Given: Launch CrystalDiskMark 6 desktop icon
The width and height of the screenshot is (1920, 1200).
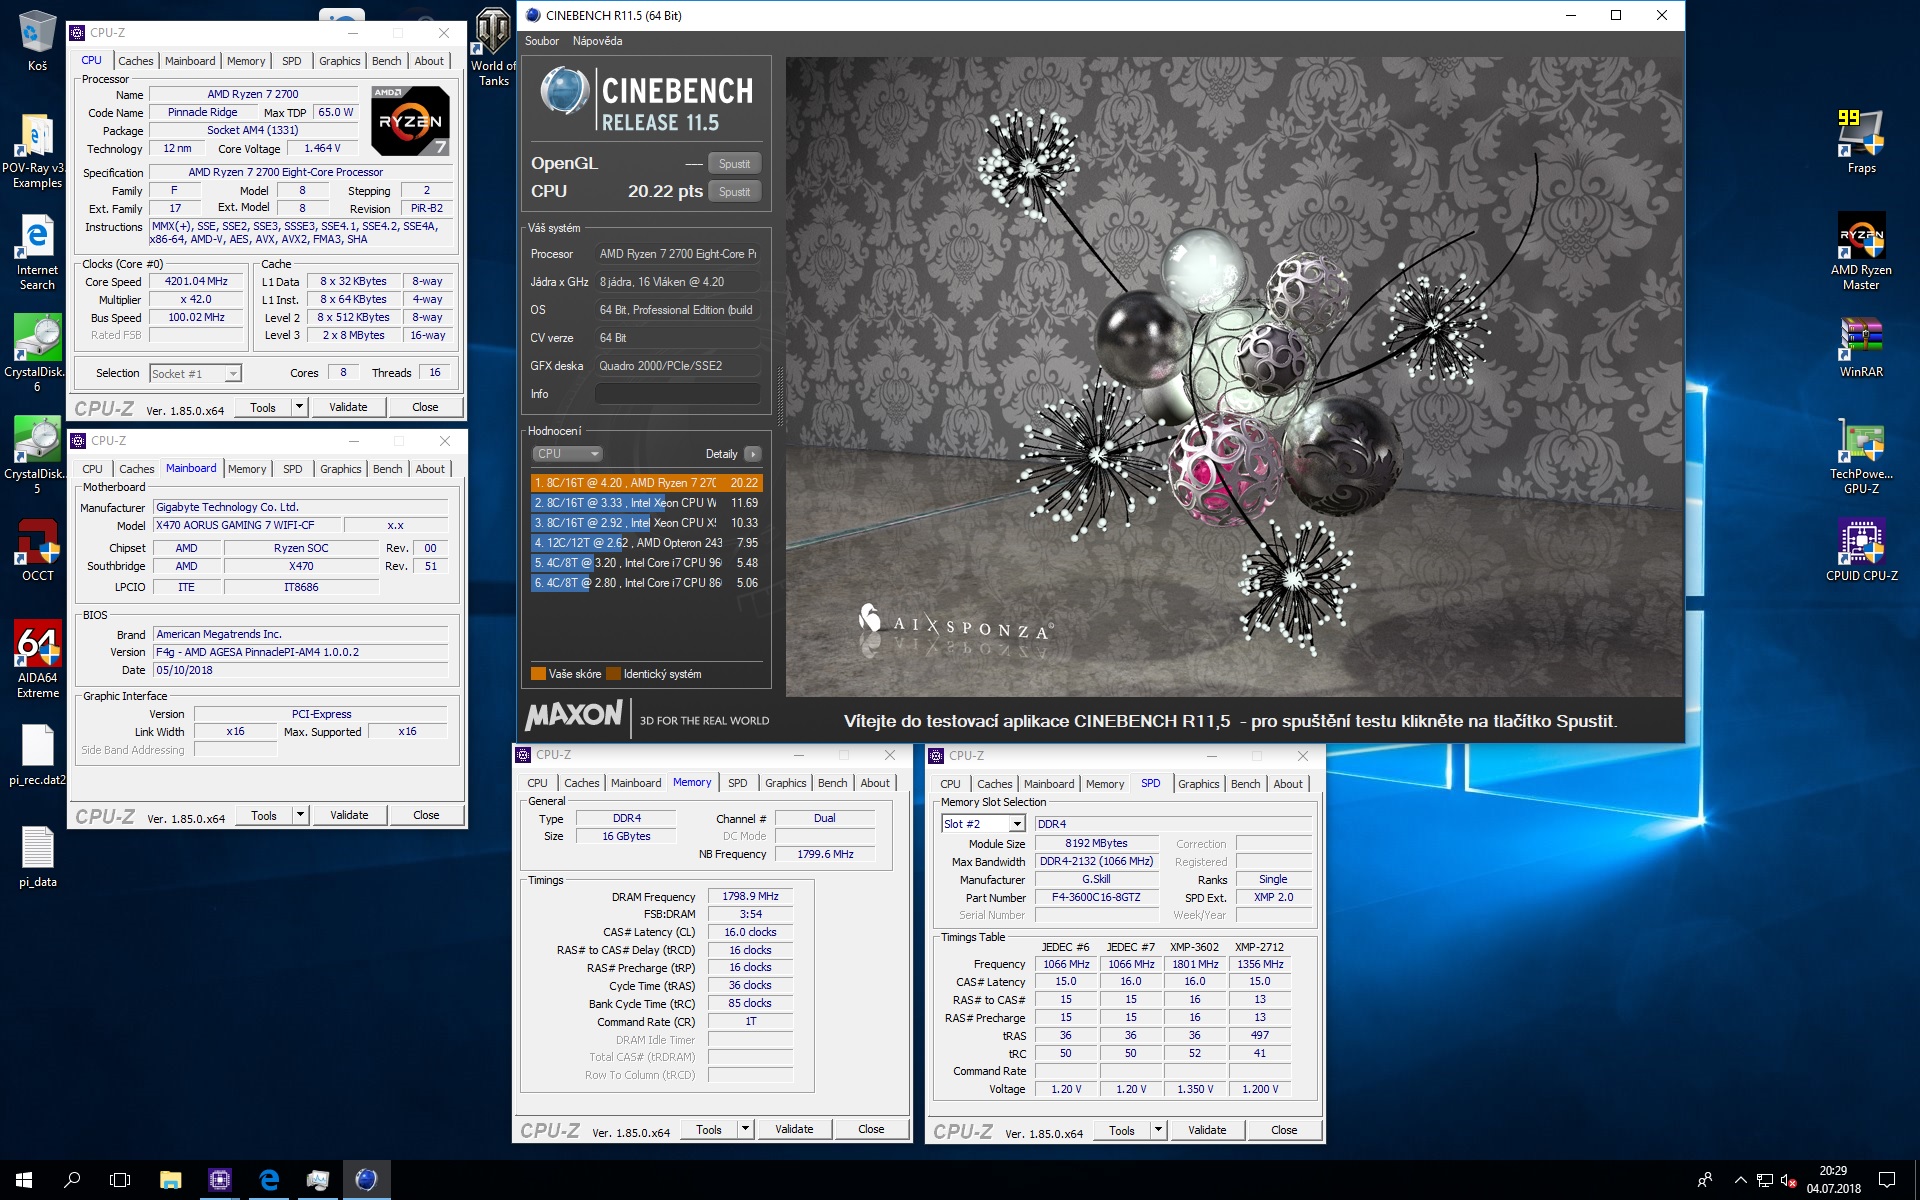Looking at the screenshot, I should [x=37, y=352].
